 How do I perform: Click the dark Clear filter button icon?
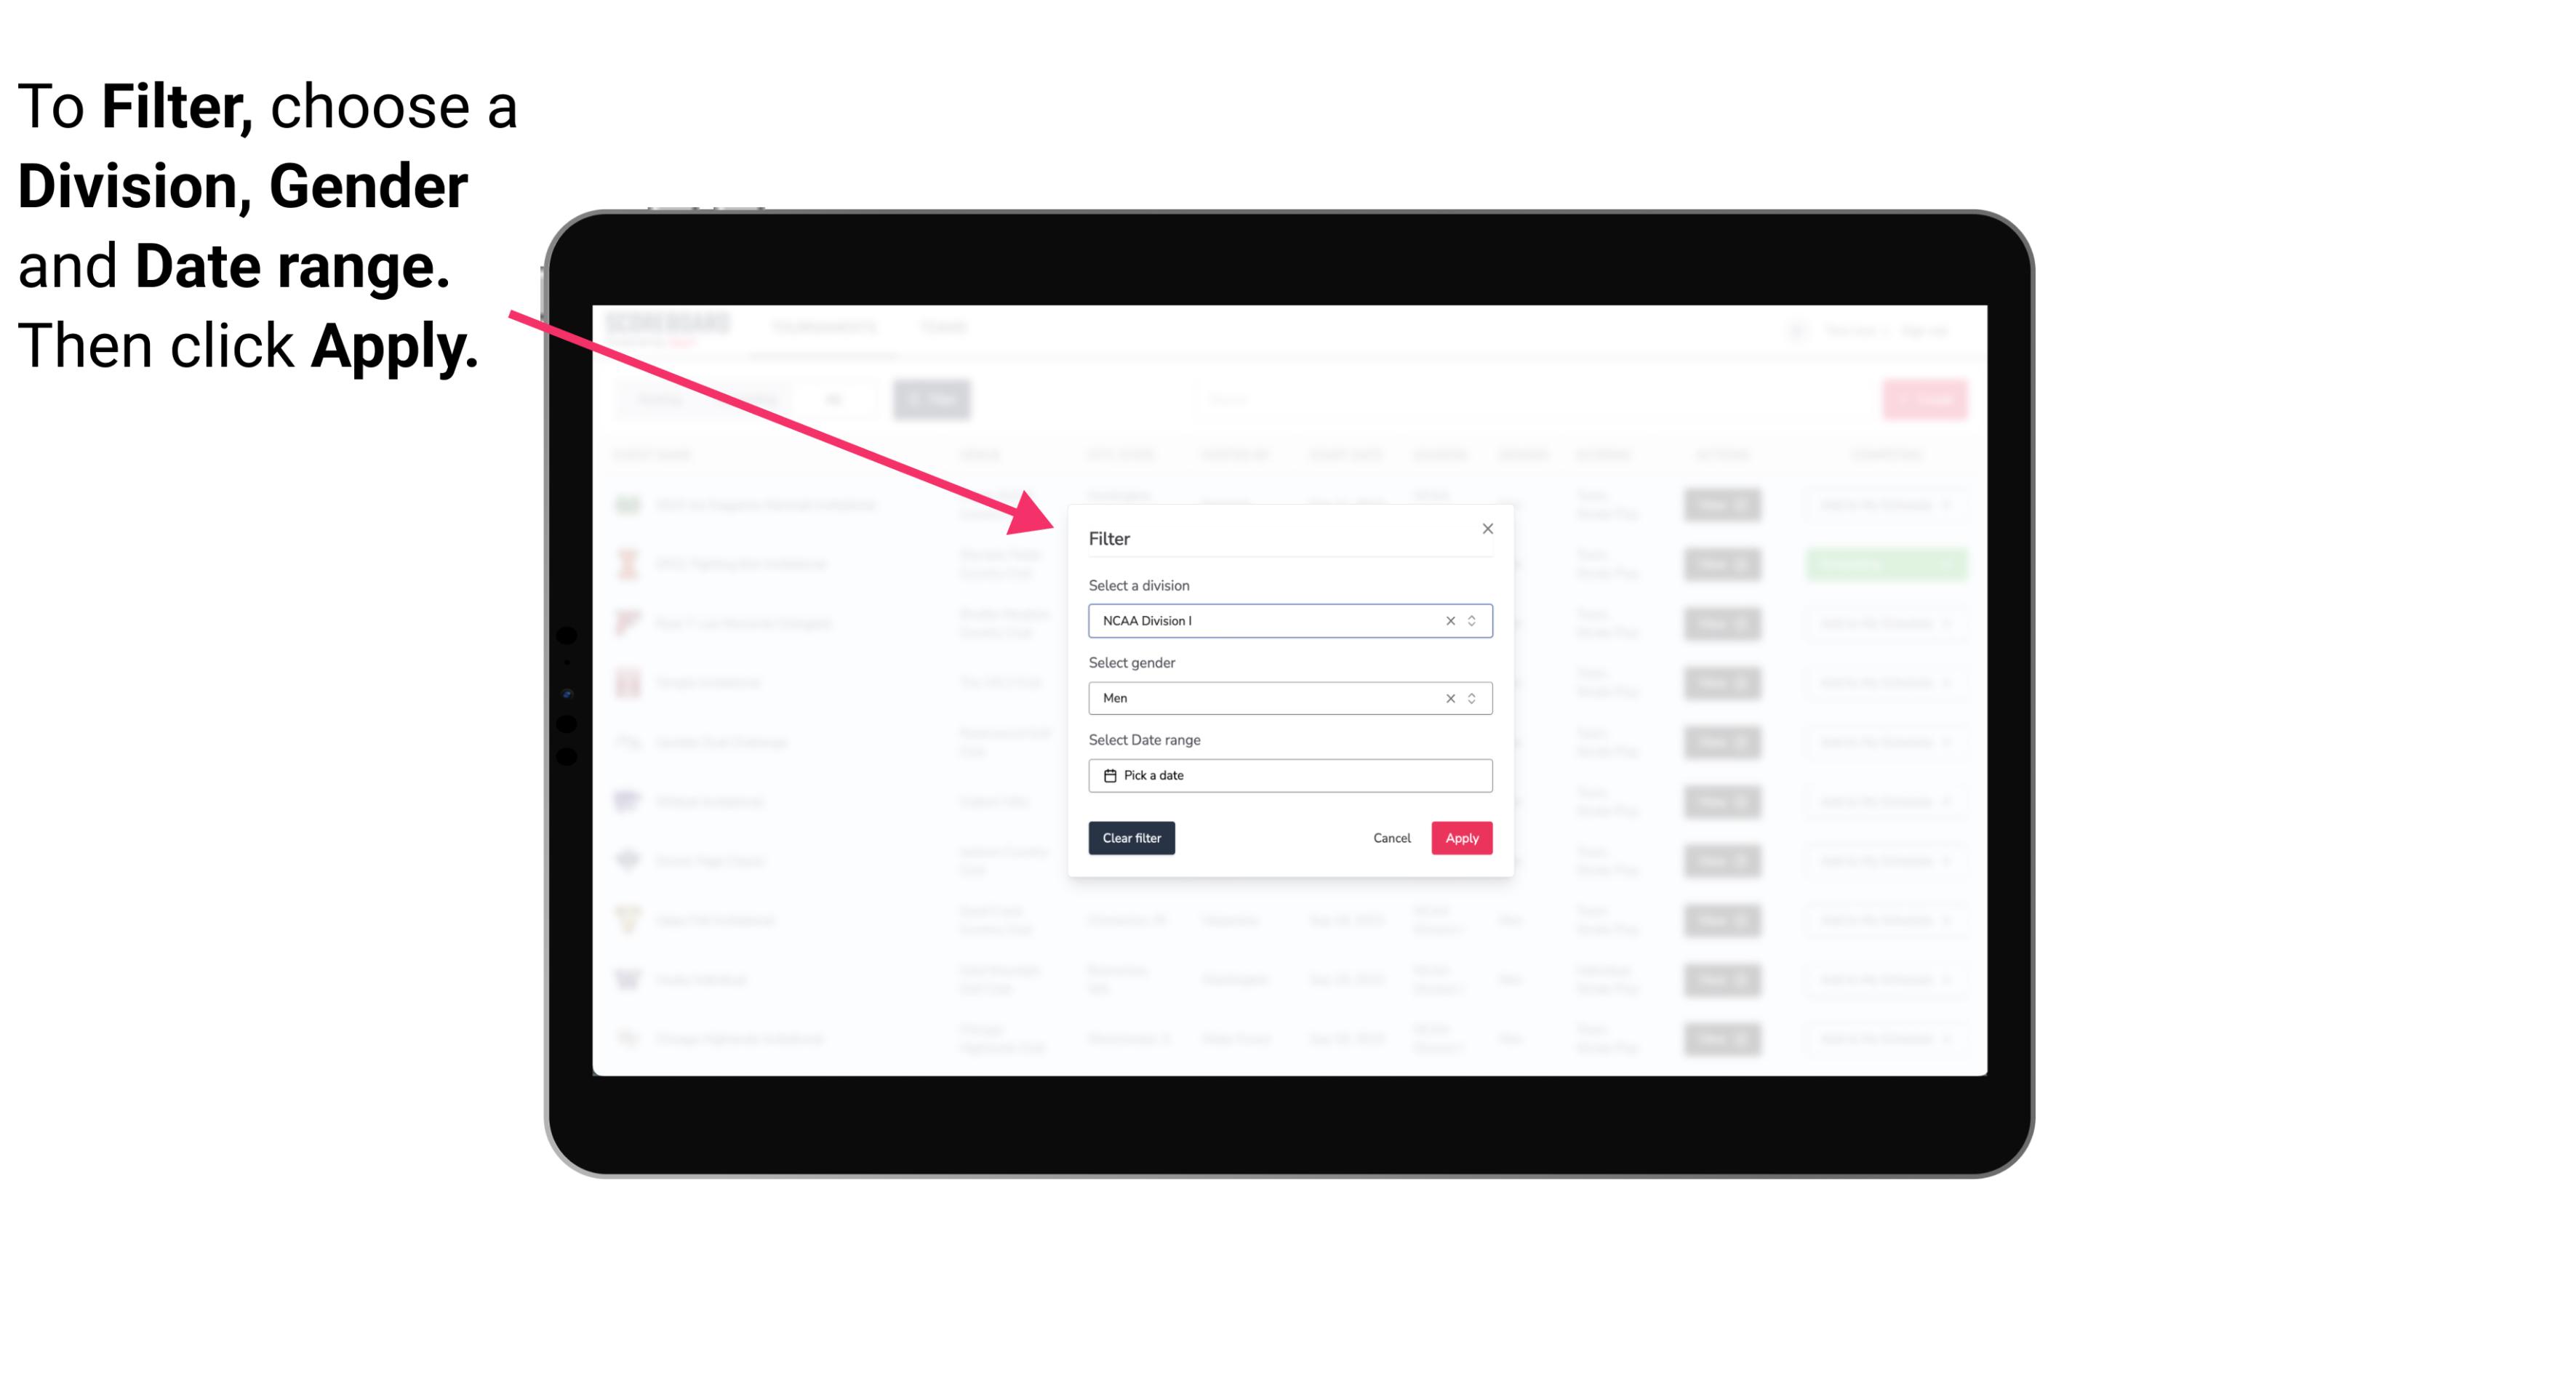1130,838
